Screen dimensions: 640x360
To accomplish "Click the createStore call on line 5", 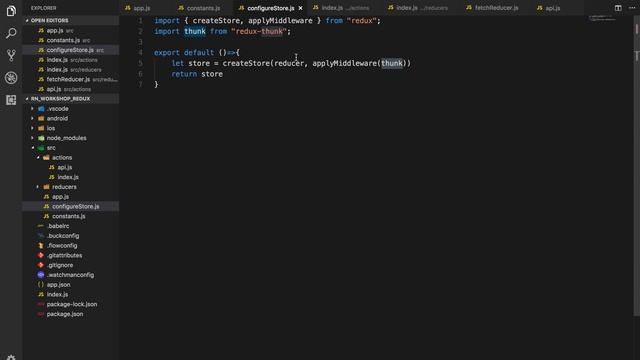I will click(246, 63).
